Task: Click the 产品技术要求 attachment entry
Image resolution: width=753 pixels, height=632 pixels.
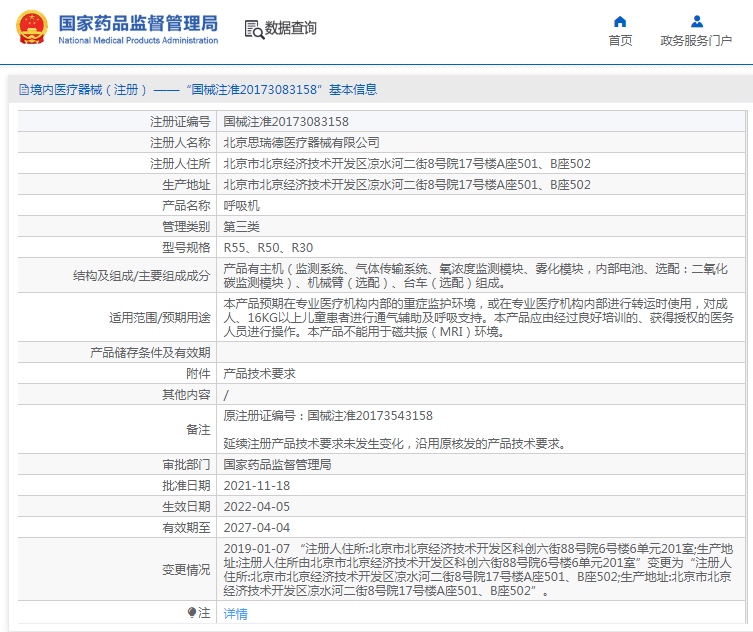Action: point(259,373)
